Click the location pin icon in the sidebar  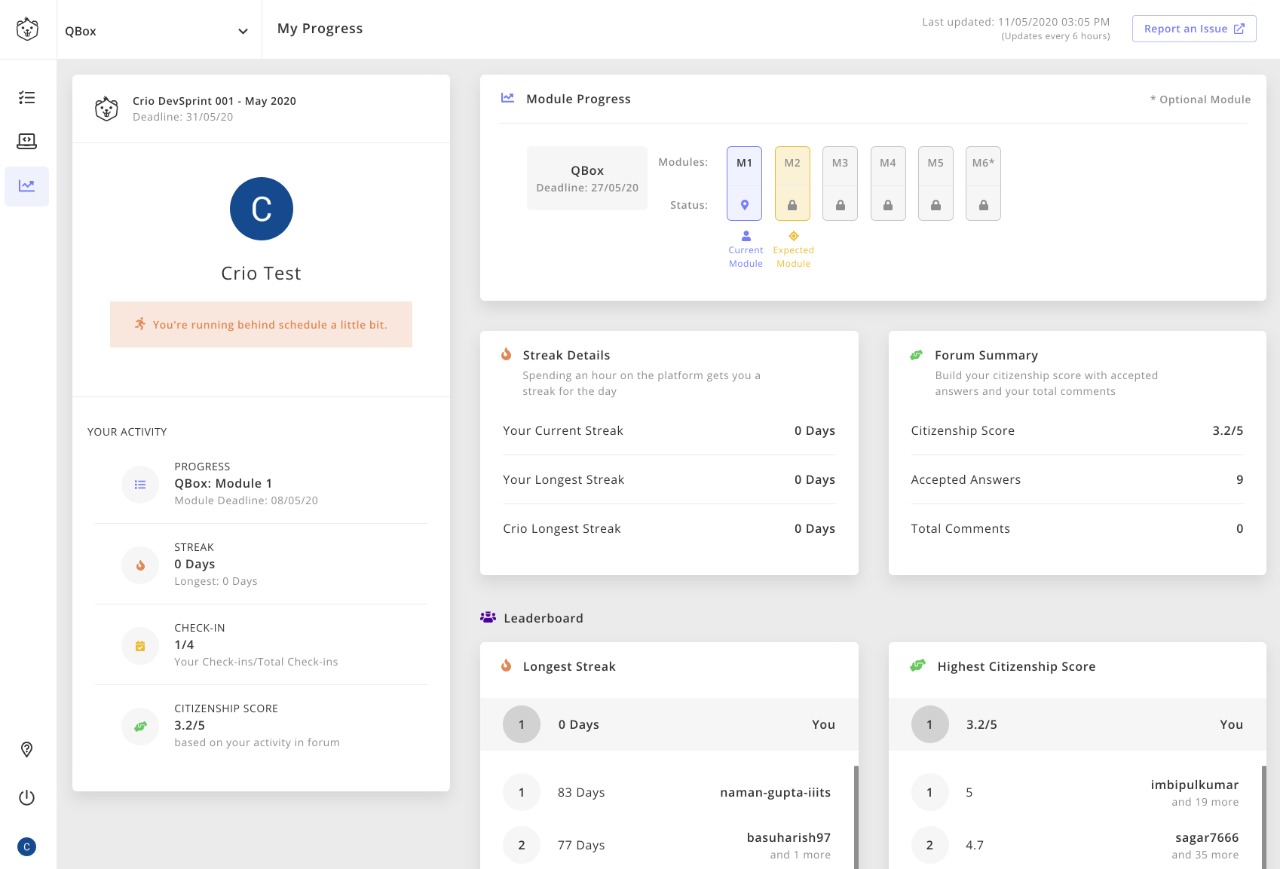coord(27,749)
